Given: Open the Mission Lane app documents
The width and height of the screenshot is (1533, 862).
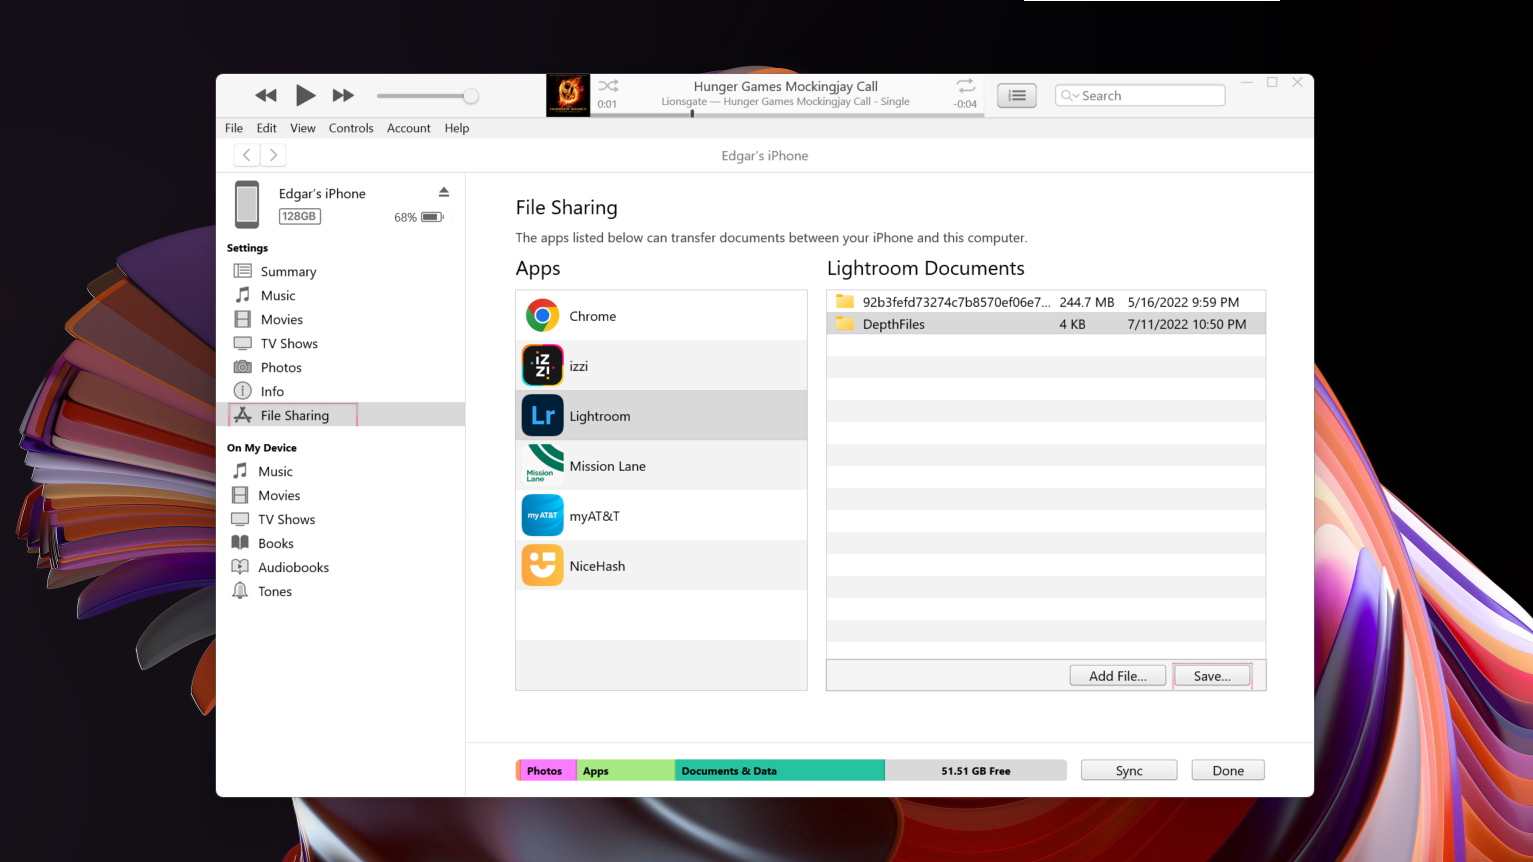Looking at the screenshot, I should 607,466.
